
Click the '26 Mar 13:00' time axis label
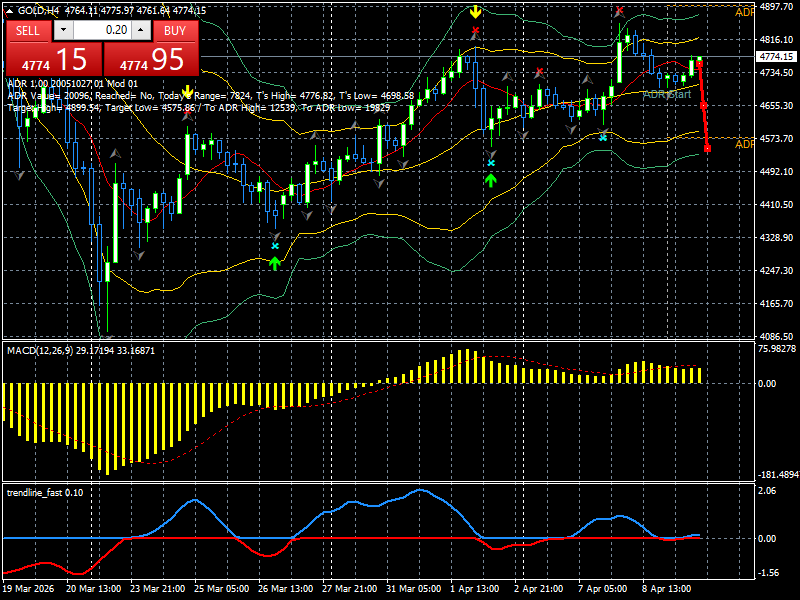[x=285, y=589]
